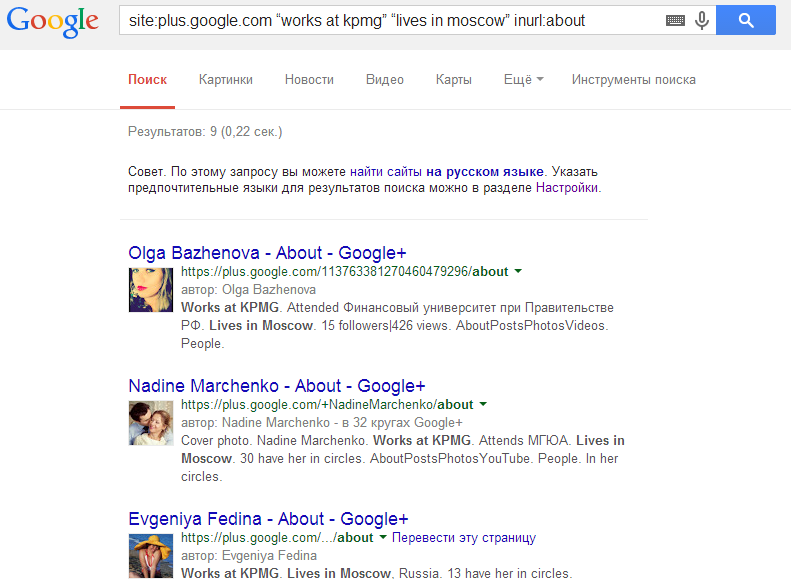The height and width of the screenshot is (579, 791).
Task: Click Evgeniya Fedina profile thumbnail
Action: click(150, 556)
